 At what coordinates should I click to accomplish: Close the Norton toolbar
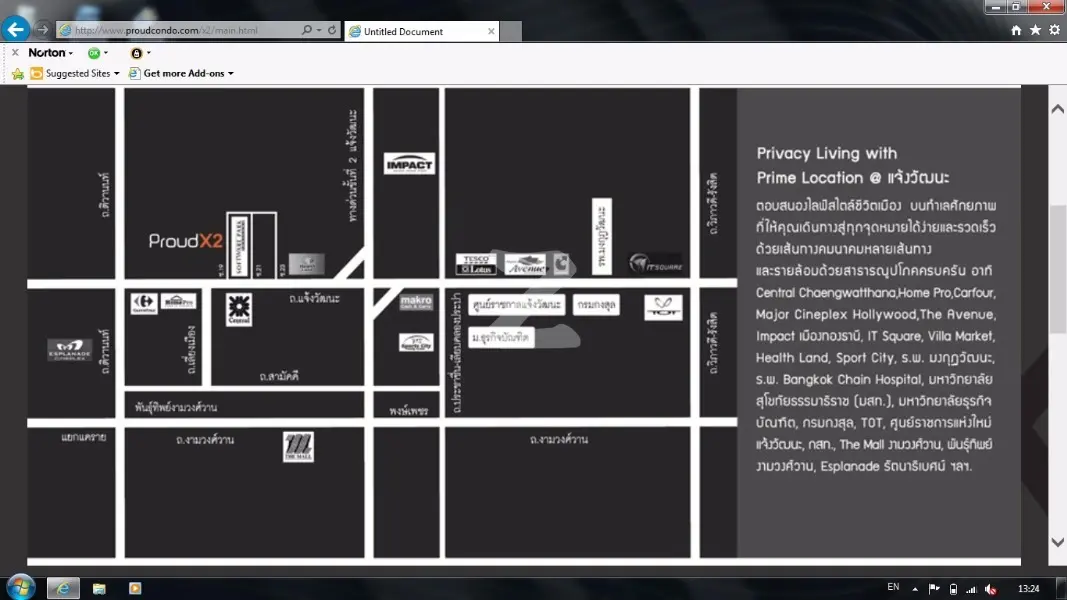tap(15, 52)
